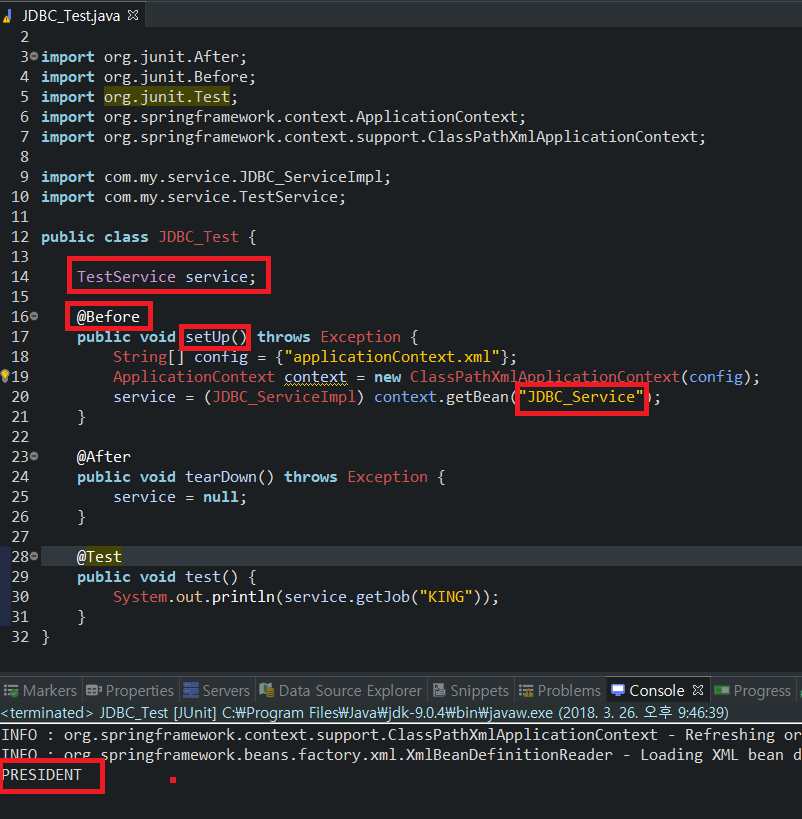Click the org.junit.Test import text
The height and width of the screenshot is (819, 802).
pos(167,97)
